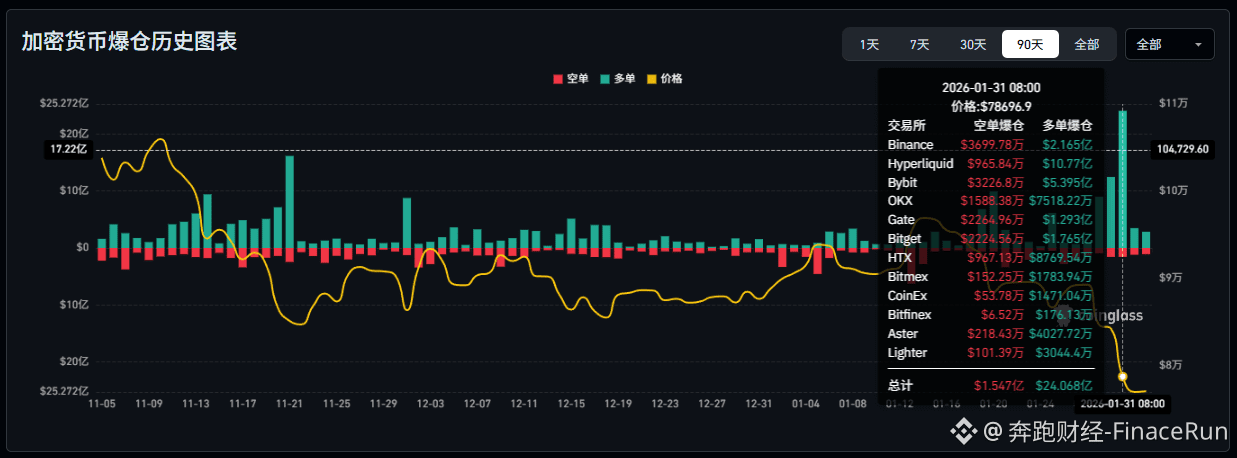Click the HTX row in tooltip

tap(990, 258)
